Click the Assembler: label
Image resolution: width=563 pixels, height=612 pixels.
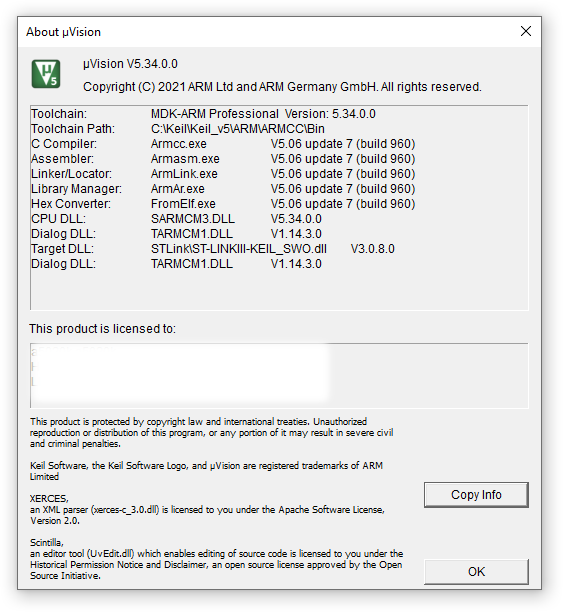click(x=62, y=159)
